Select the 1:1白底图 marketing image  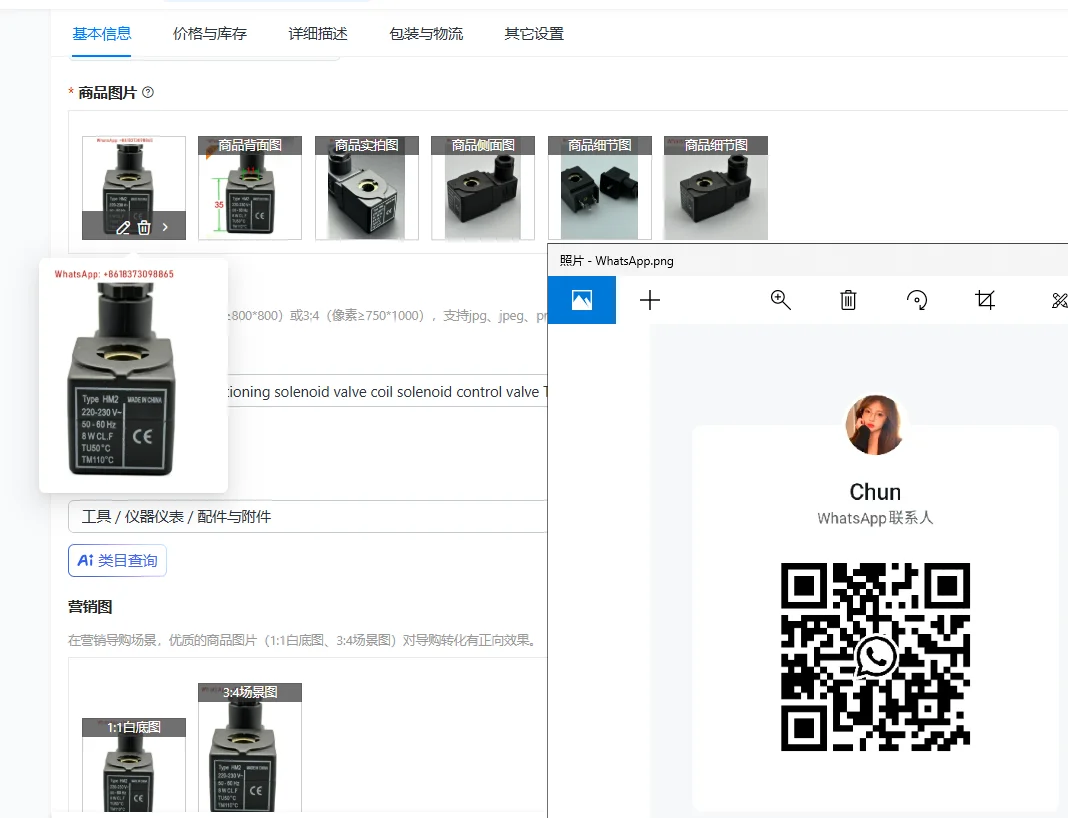coord(134,764)
